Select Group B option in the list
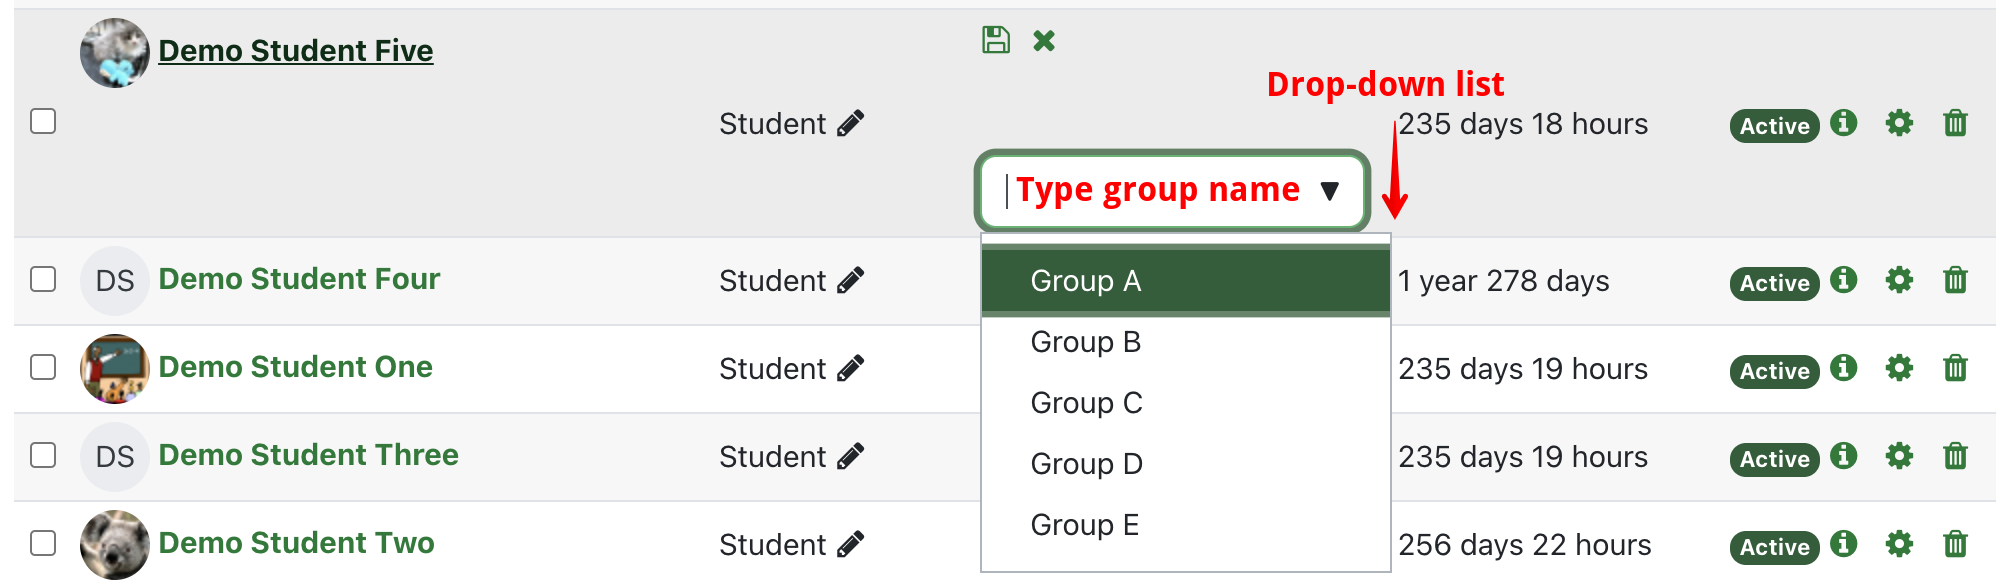Screen dimensions: 2002x584 tap(1085, 342)
